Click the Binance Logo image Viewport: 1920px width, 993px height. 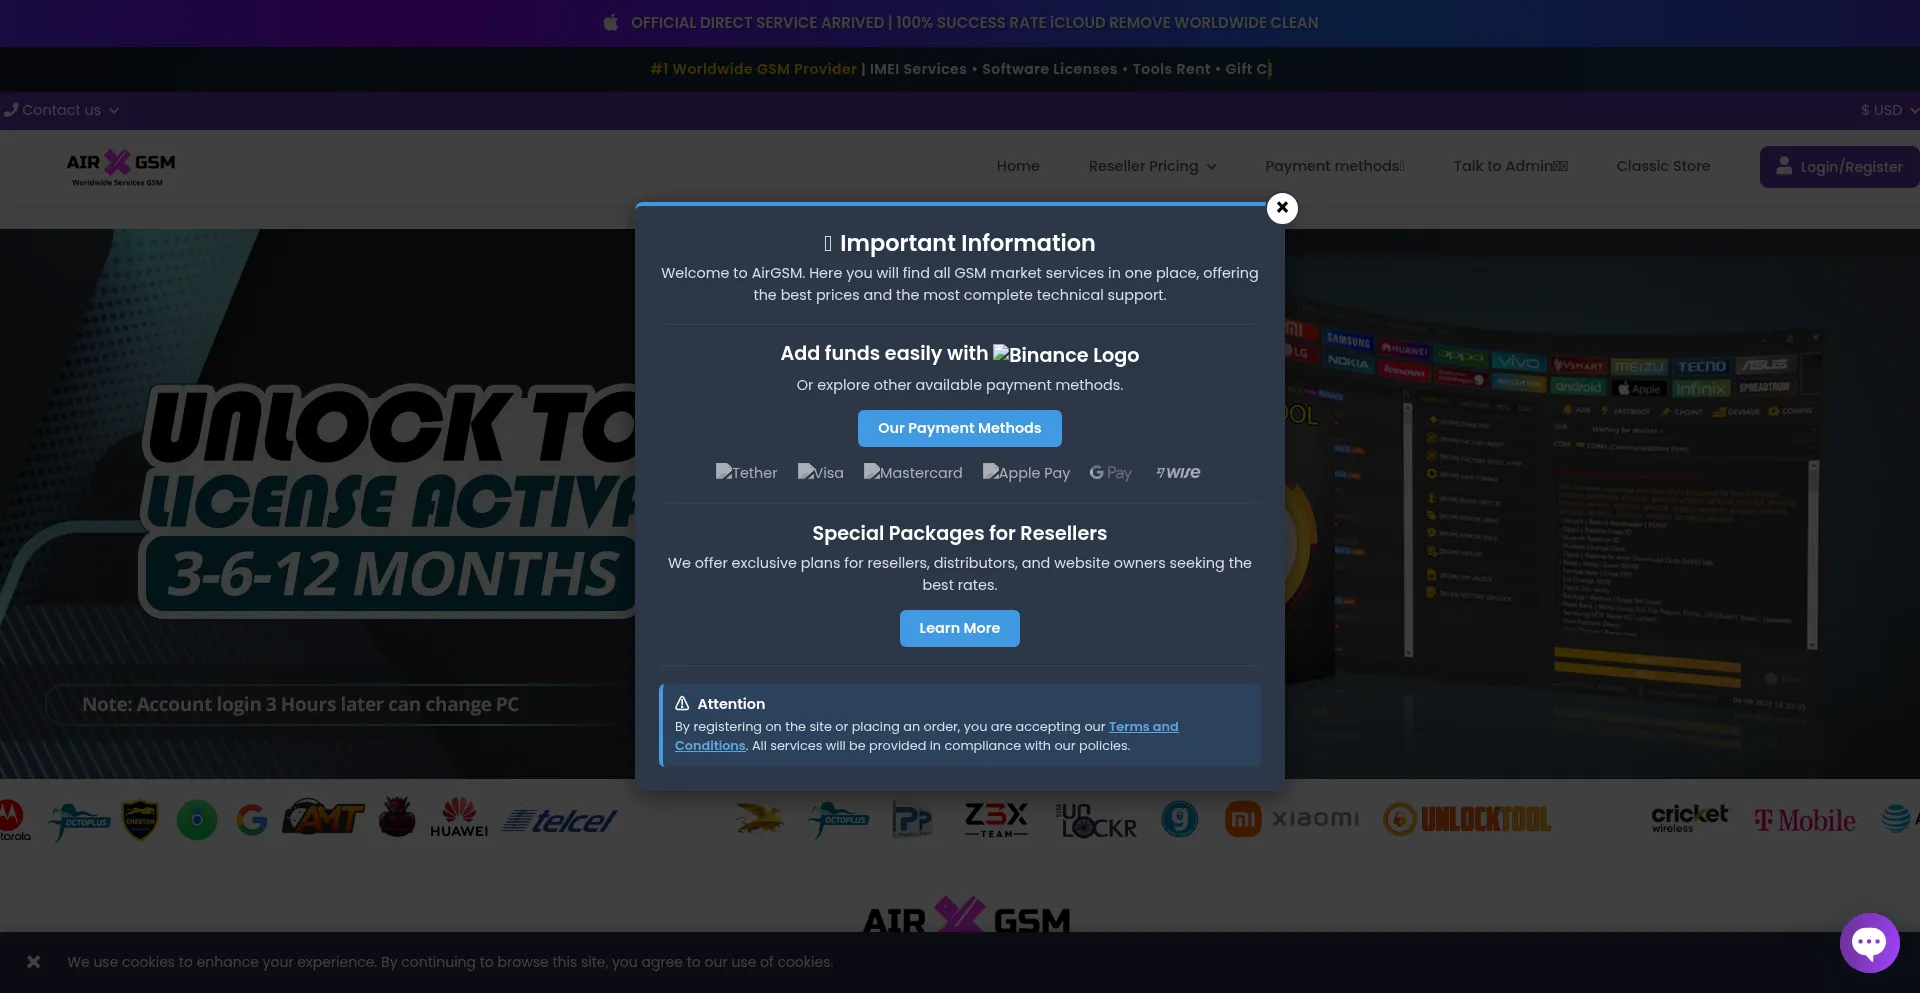pyautogui.click(x=1065, y=355)
